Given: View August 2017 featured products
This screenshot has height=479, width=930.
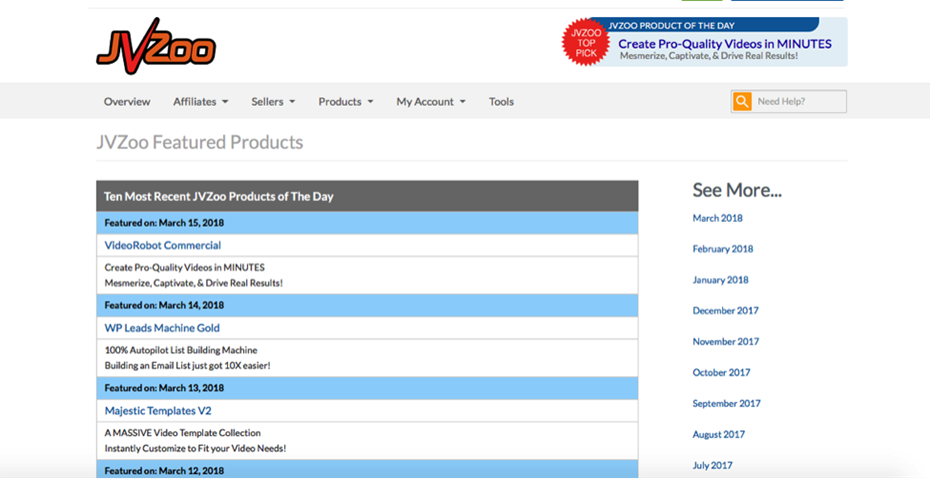Looking at the screenshot, I should click(718, 435).
